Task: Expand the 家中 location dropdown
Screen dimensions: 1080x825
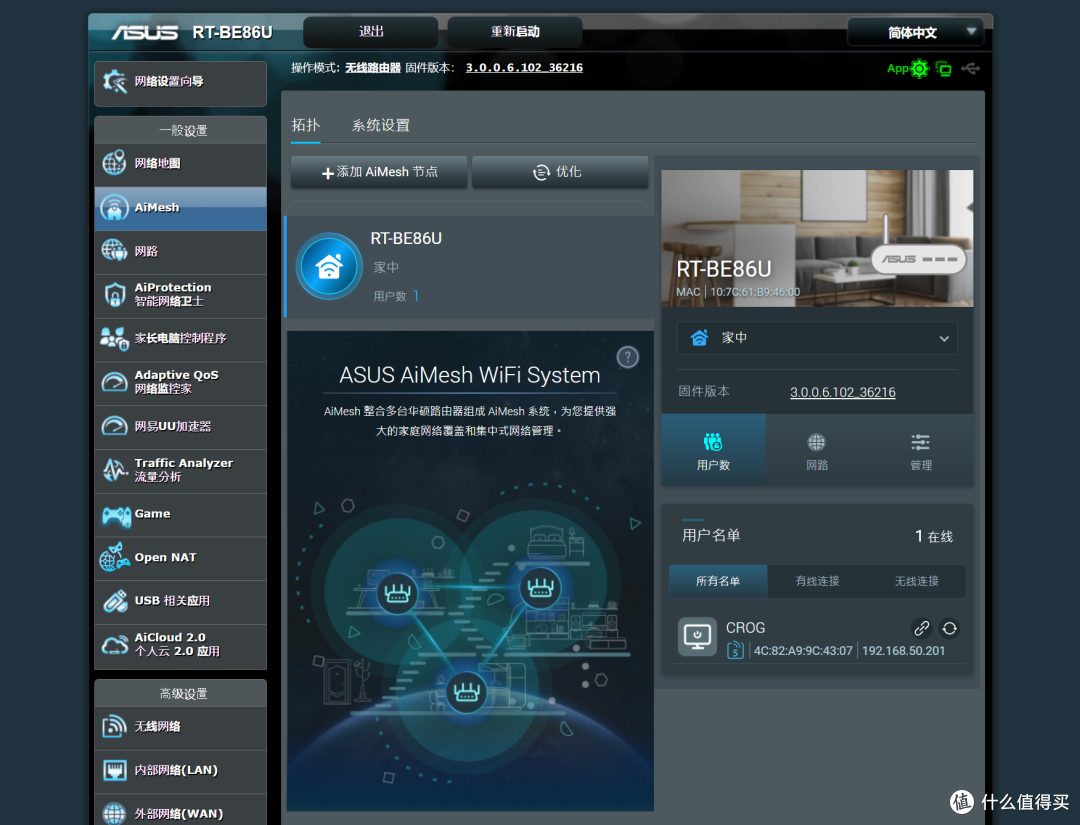Action: (x=817, y=338)
